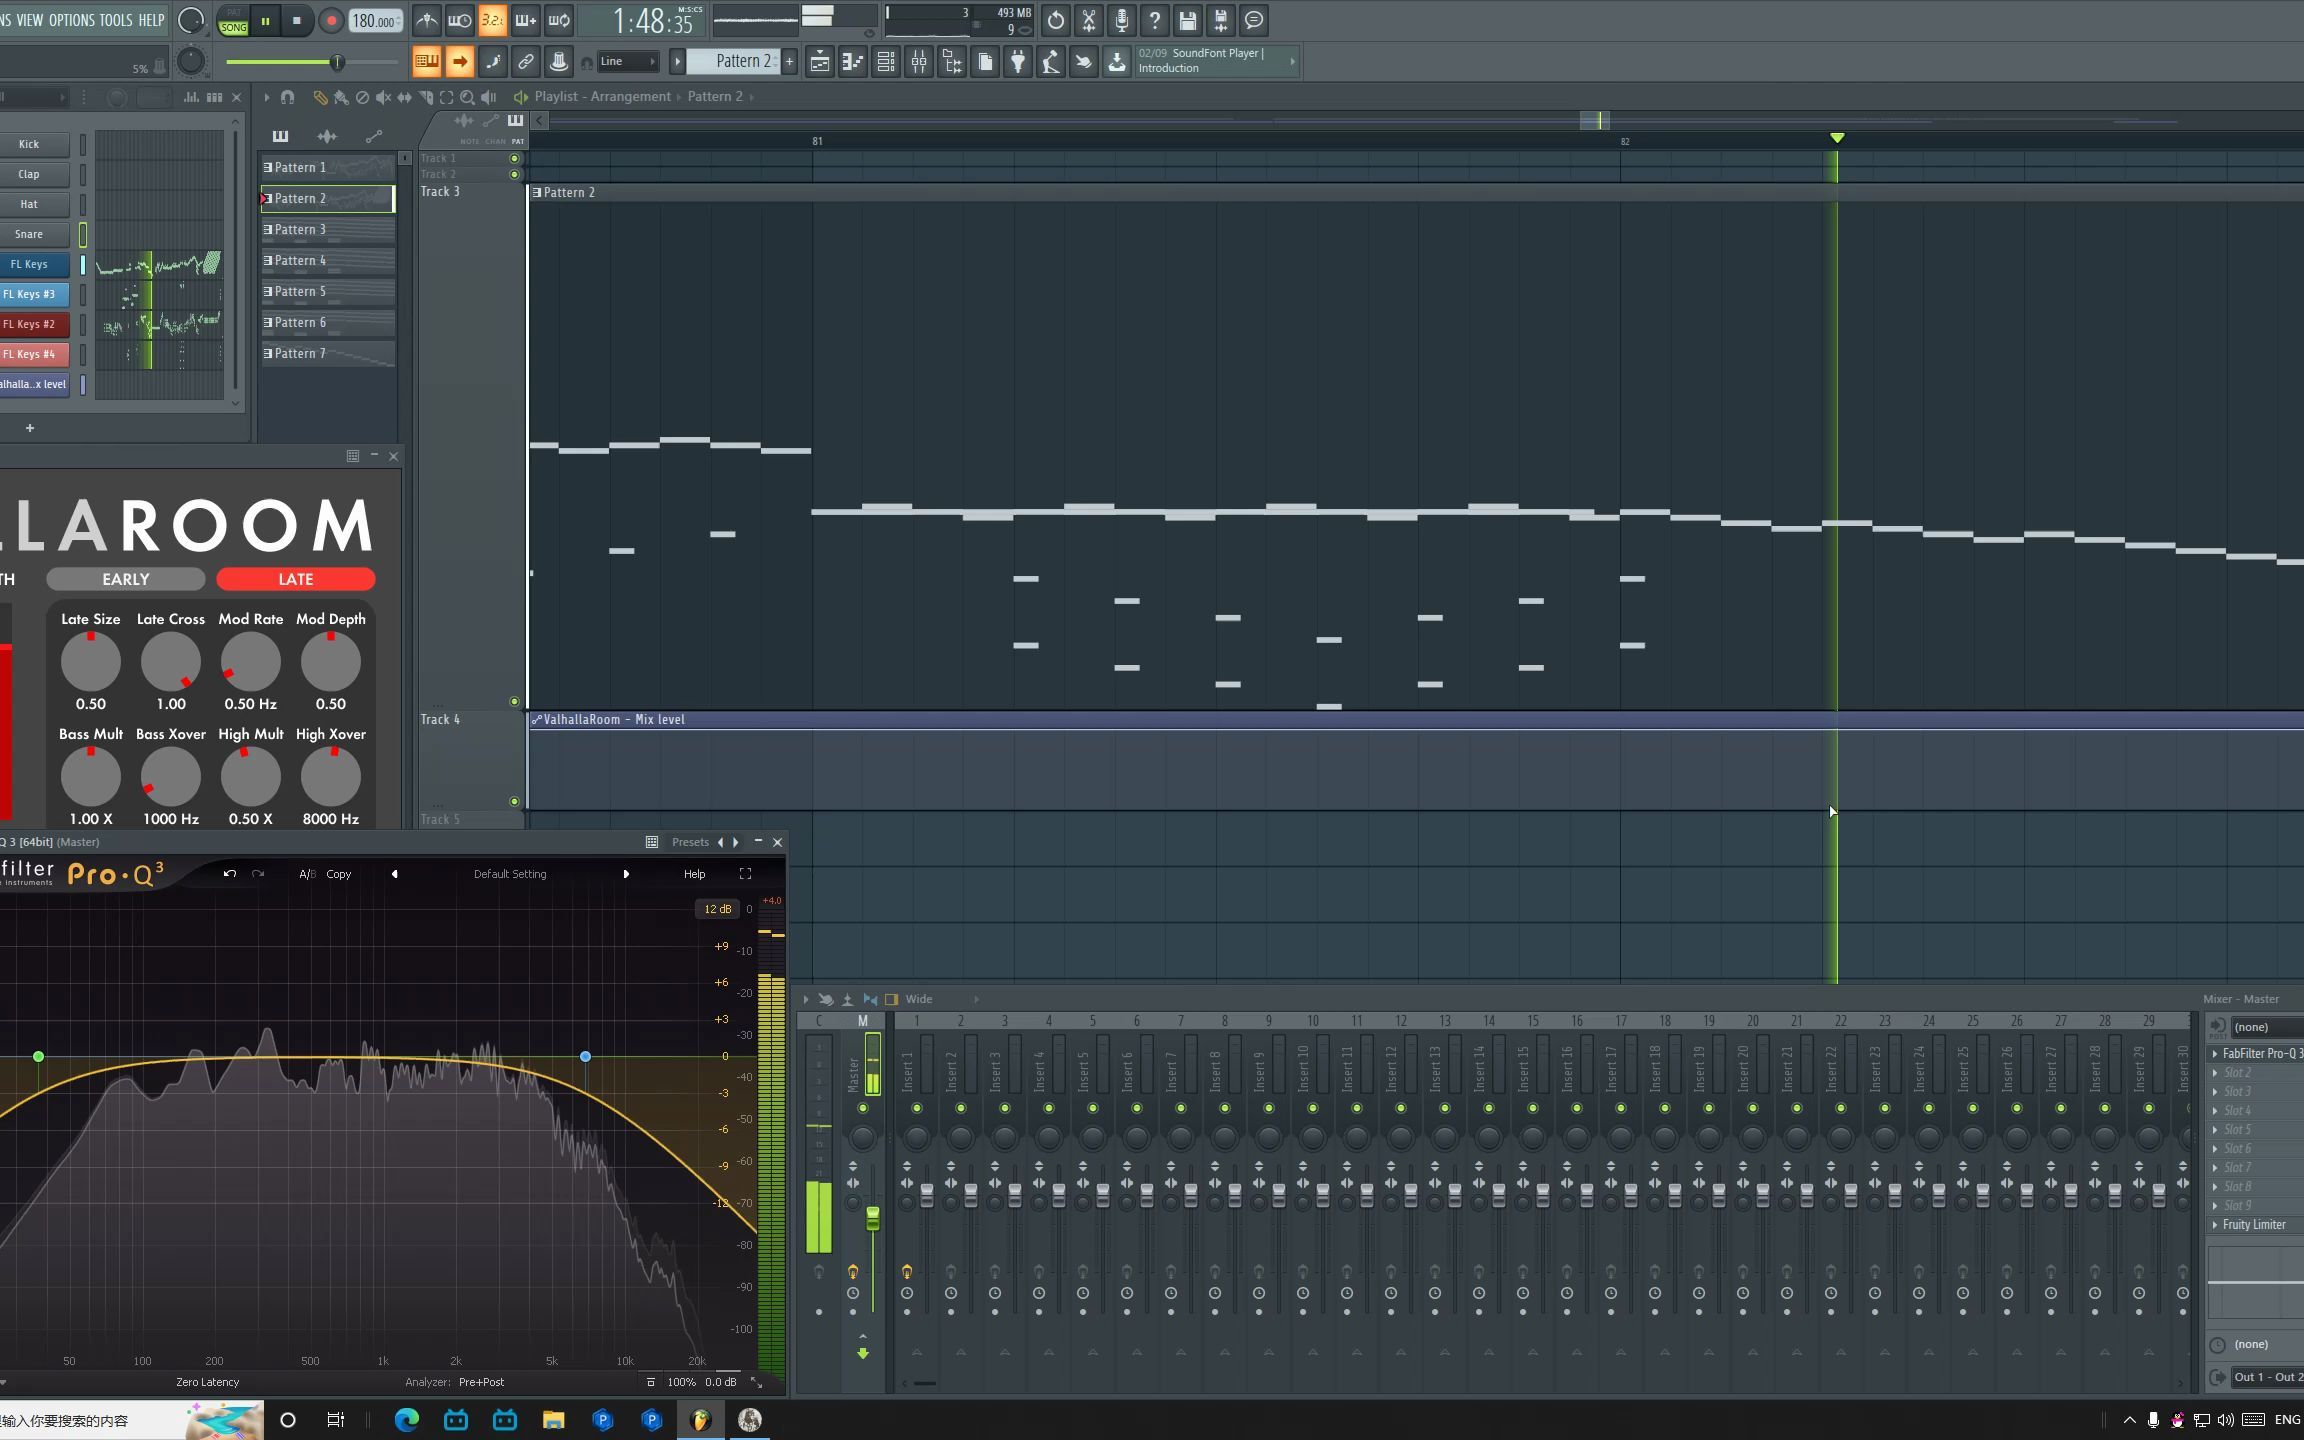2304x1440 pixels.
Task: Open the VIEW menu
Action: coord(29,20)
